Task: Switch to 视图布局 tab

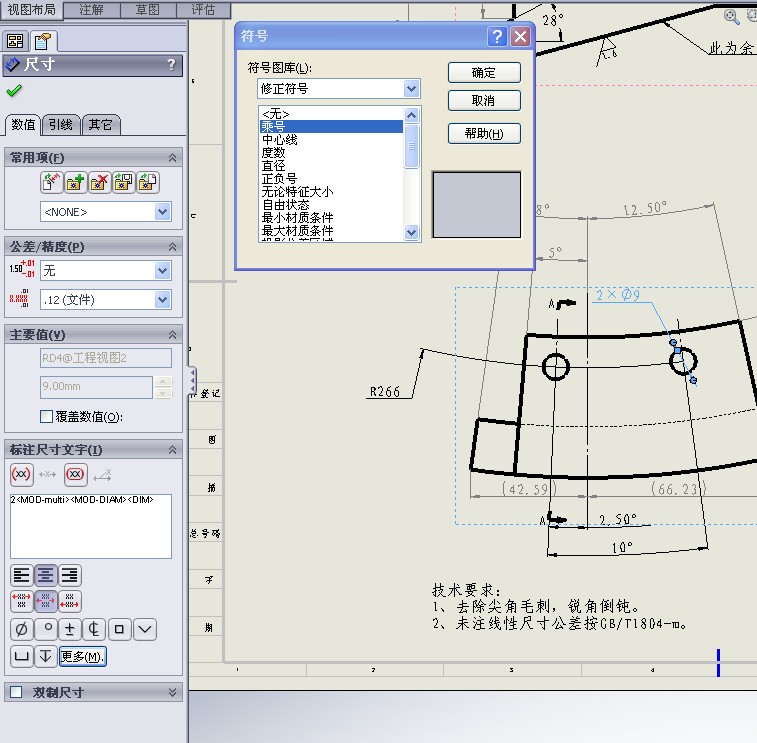Action: [x=31, y=10]
